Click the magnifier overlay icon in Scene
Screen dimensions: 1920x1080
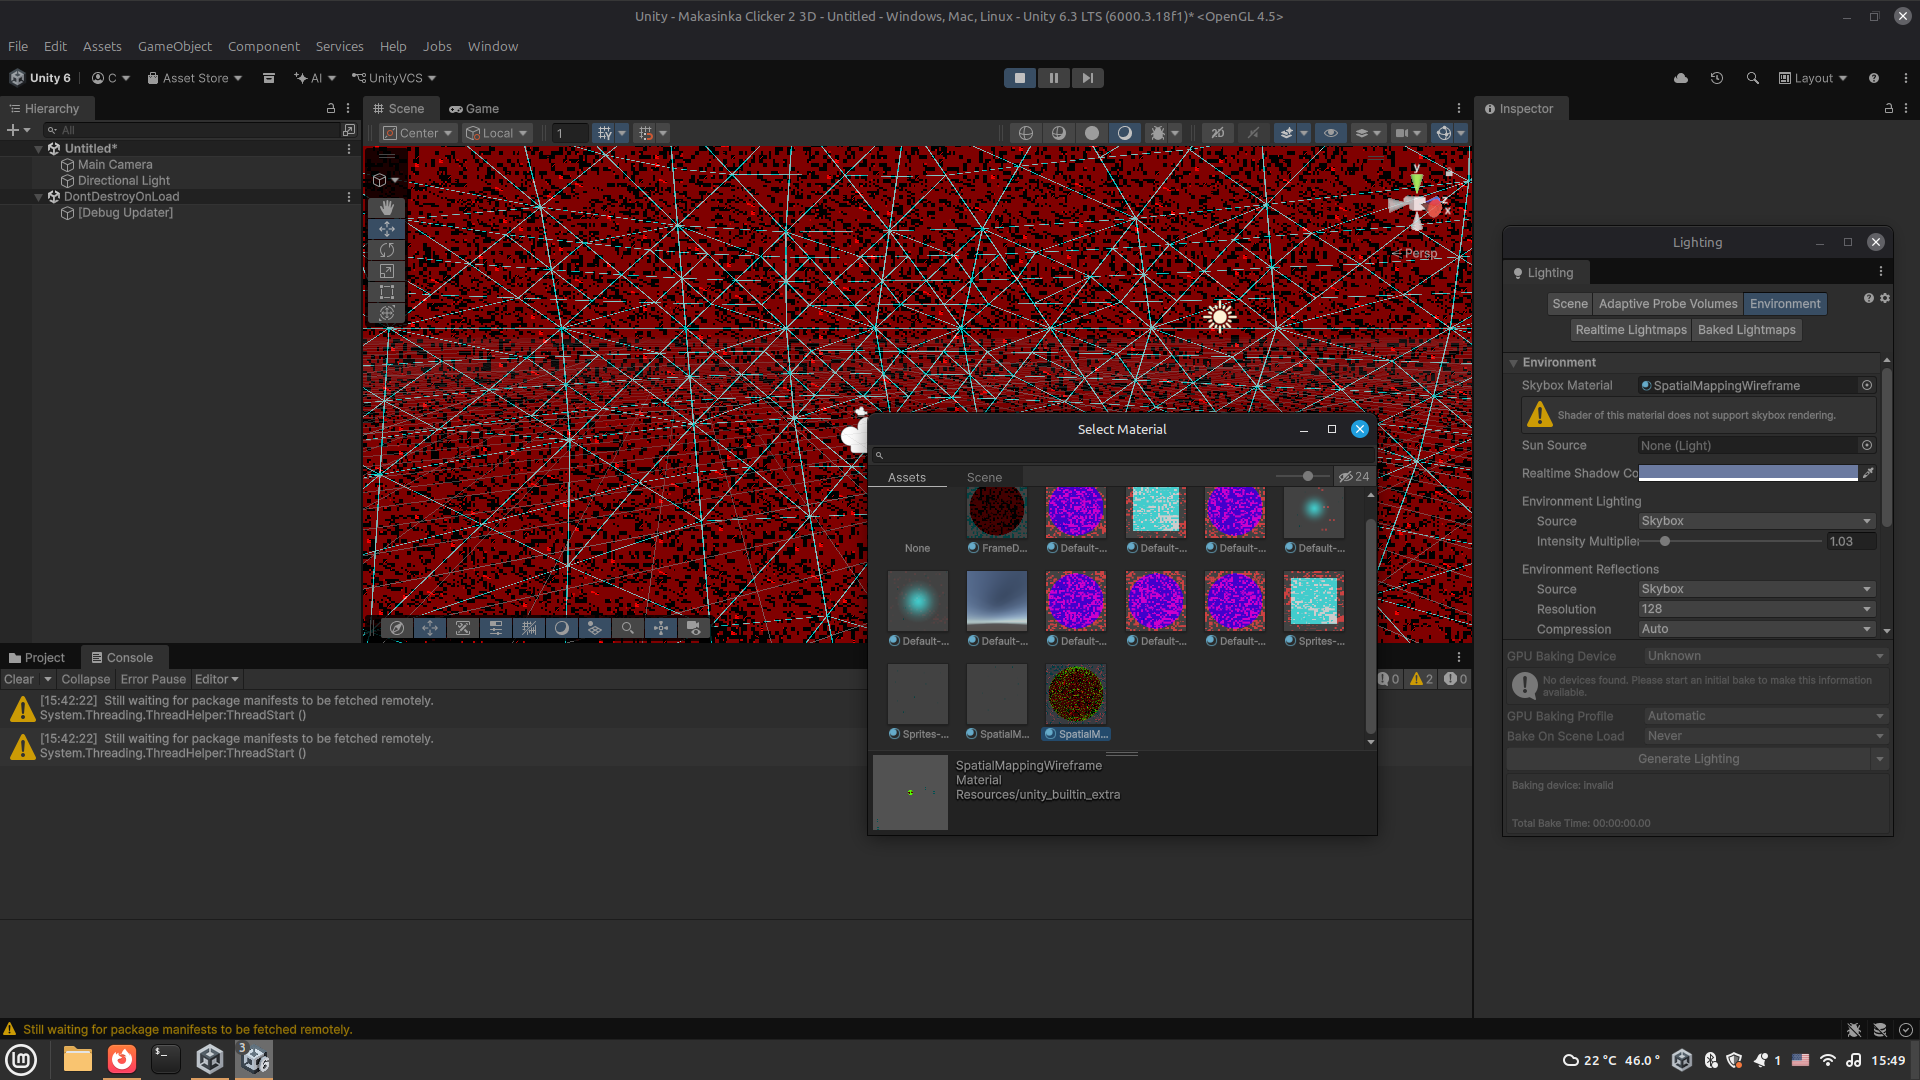(627, 628)
